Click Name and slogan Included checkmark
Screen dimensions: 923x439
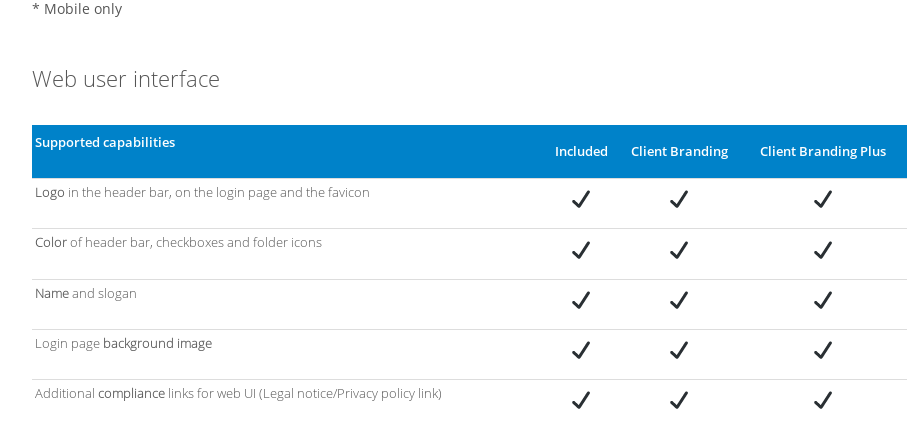[581, 300]
